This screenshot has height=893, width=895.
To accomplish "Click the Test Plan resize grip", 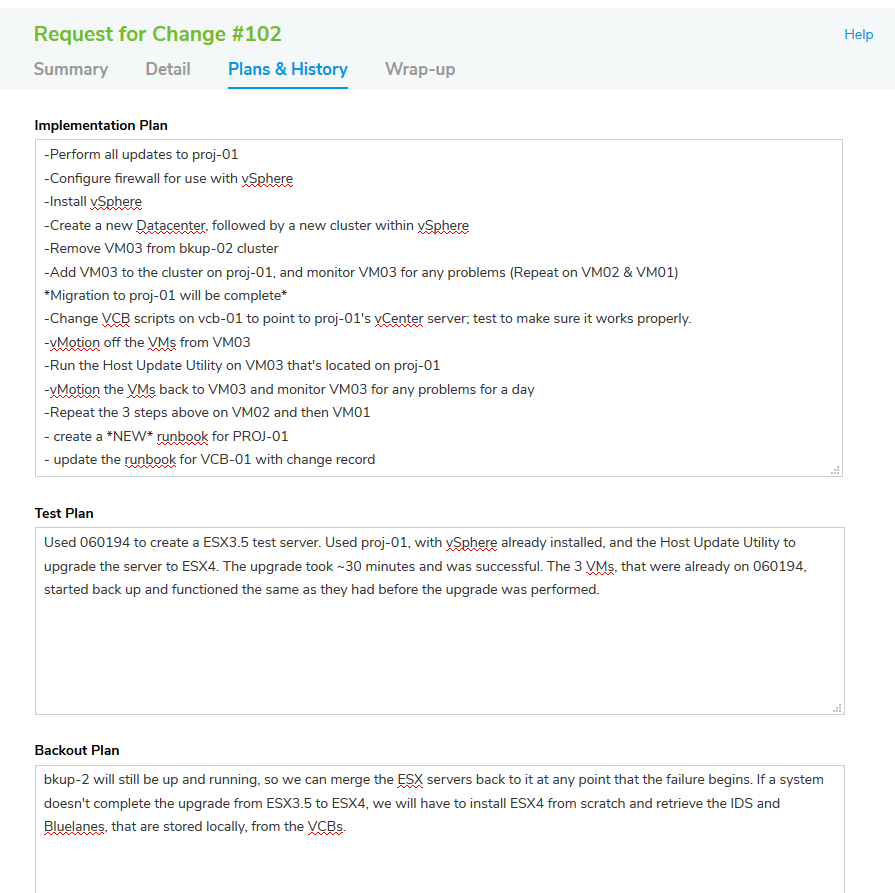I will [x=835, y=706].
